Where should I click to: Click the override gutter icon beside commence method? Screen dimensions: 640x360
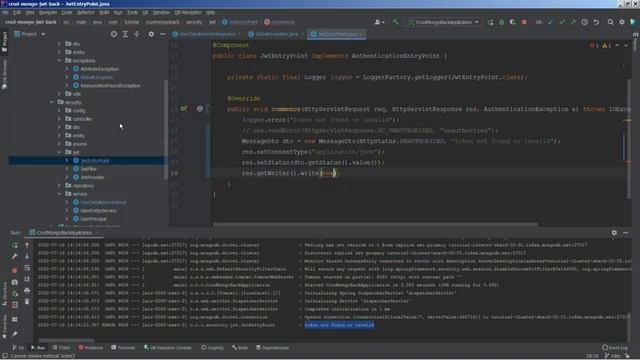pos(184,109)
